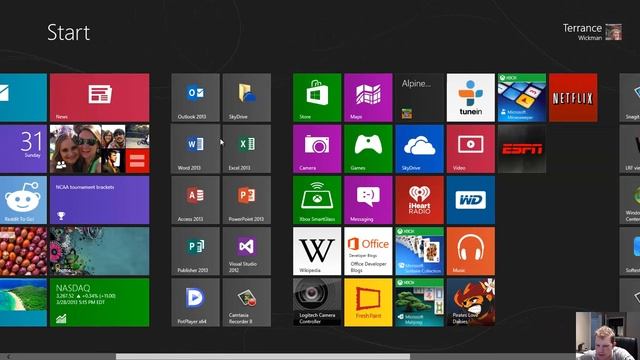The width and height of the screenshot is (640, 360).
Task: Click the scrollbar left arrow
Action: point(8,357)
